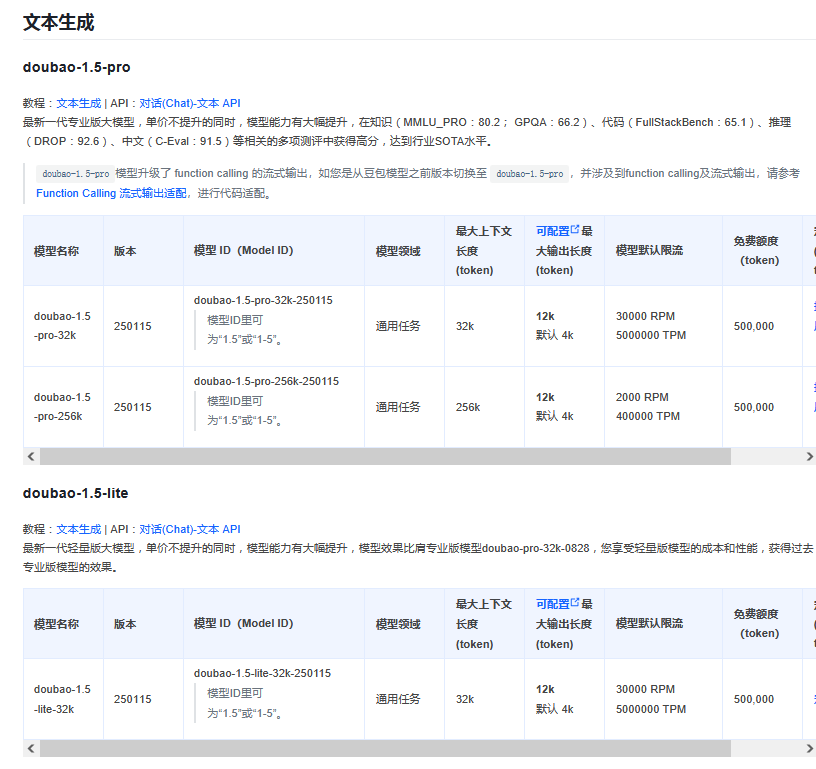Click external-link icon beside 可配置 in pro table
The width and height of the screenshot is (816, 769).
tap(575, 229)
